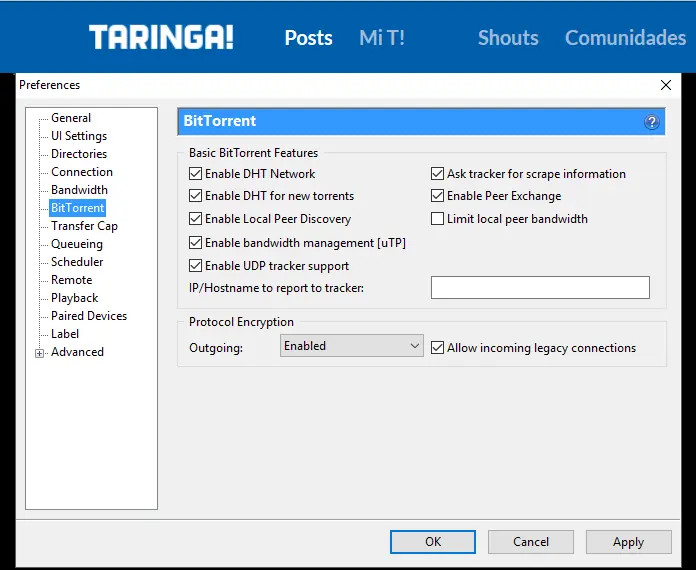Expand the Advanced tree node

click(40, 353)
